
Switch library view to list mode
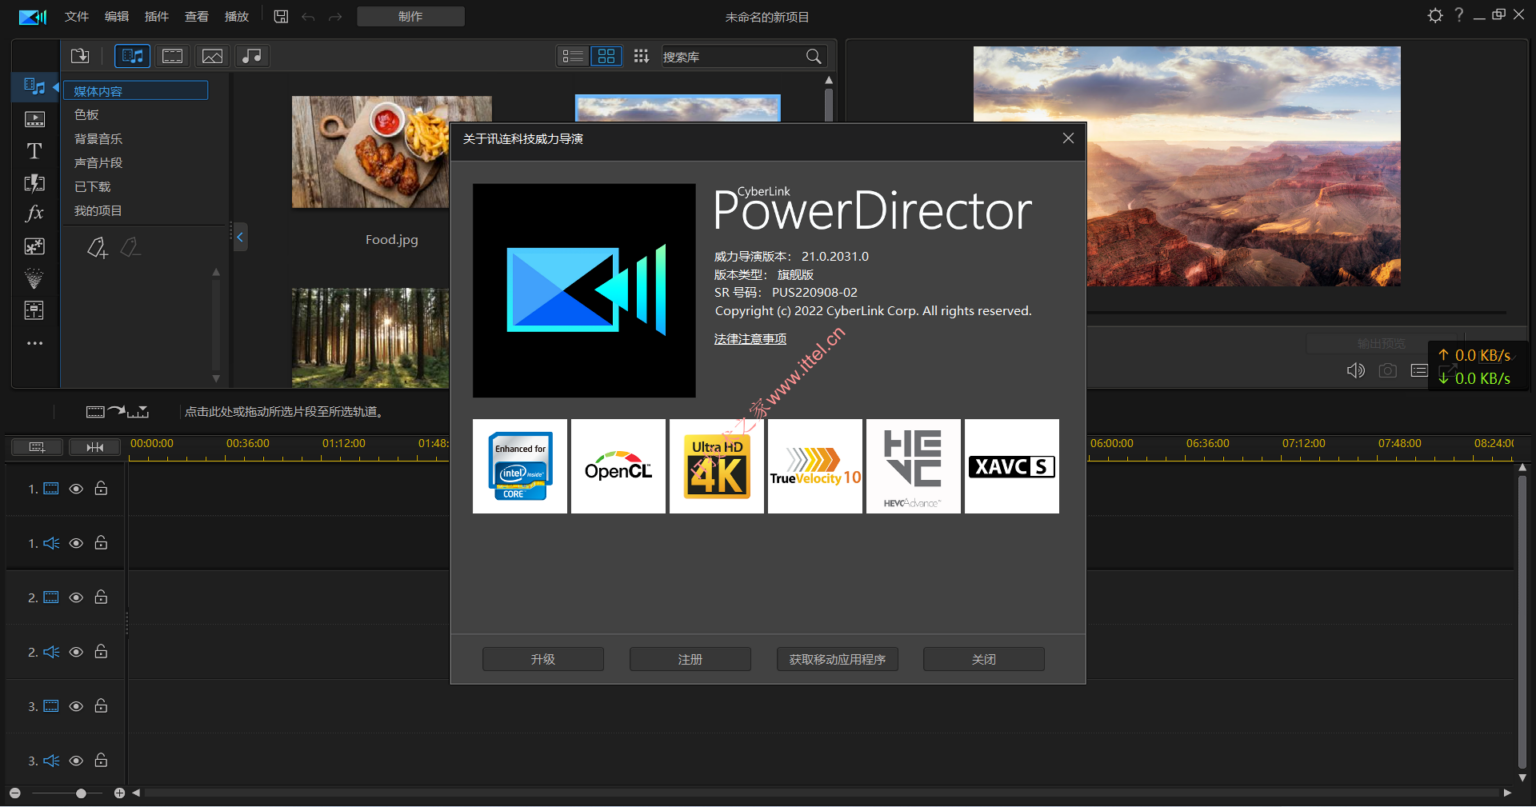point(572,56)
